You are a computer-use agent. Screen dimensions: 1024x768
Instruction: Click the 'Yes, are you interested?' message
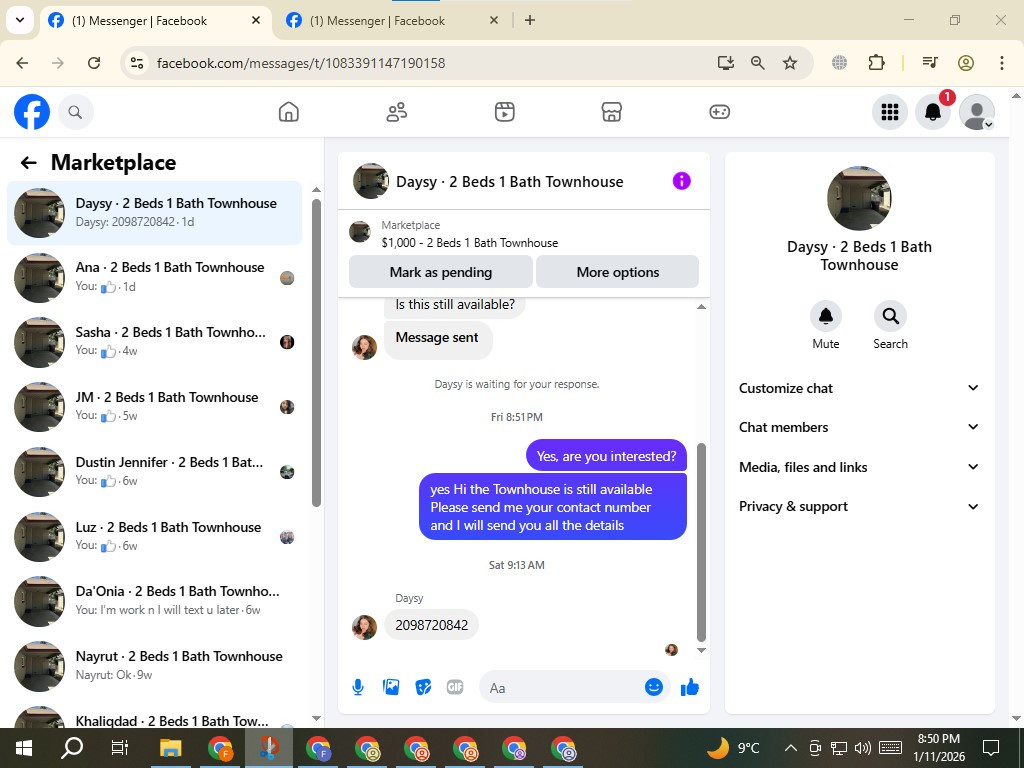click(606, 456)
